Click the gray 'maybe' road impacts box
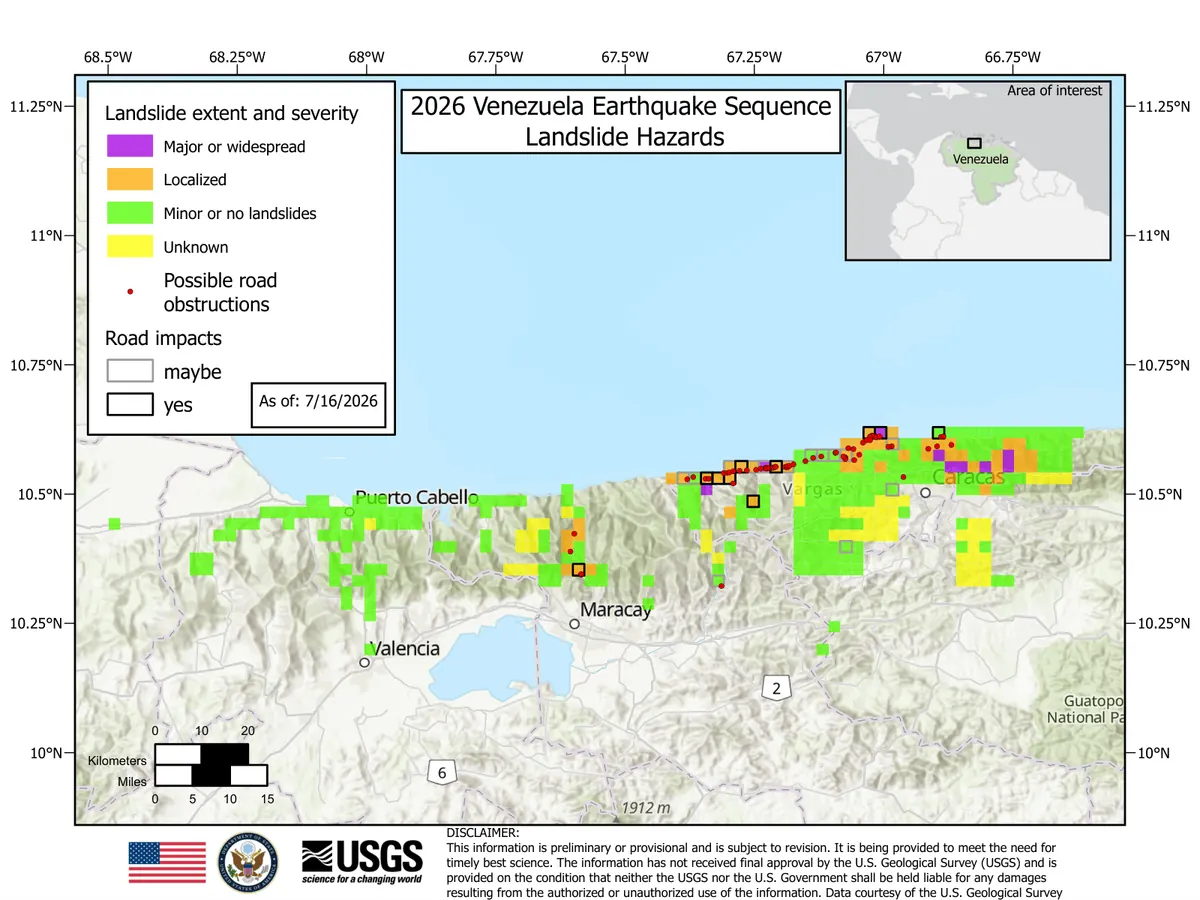 coord(130,371)
